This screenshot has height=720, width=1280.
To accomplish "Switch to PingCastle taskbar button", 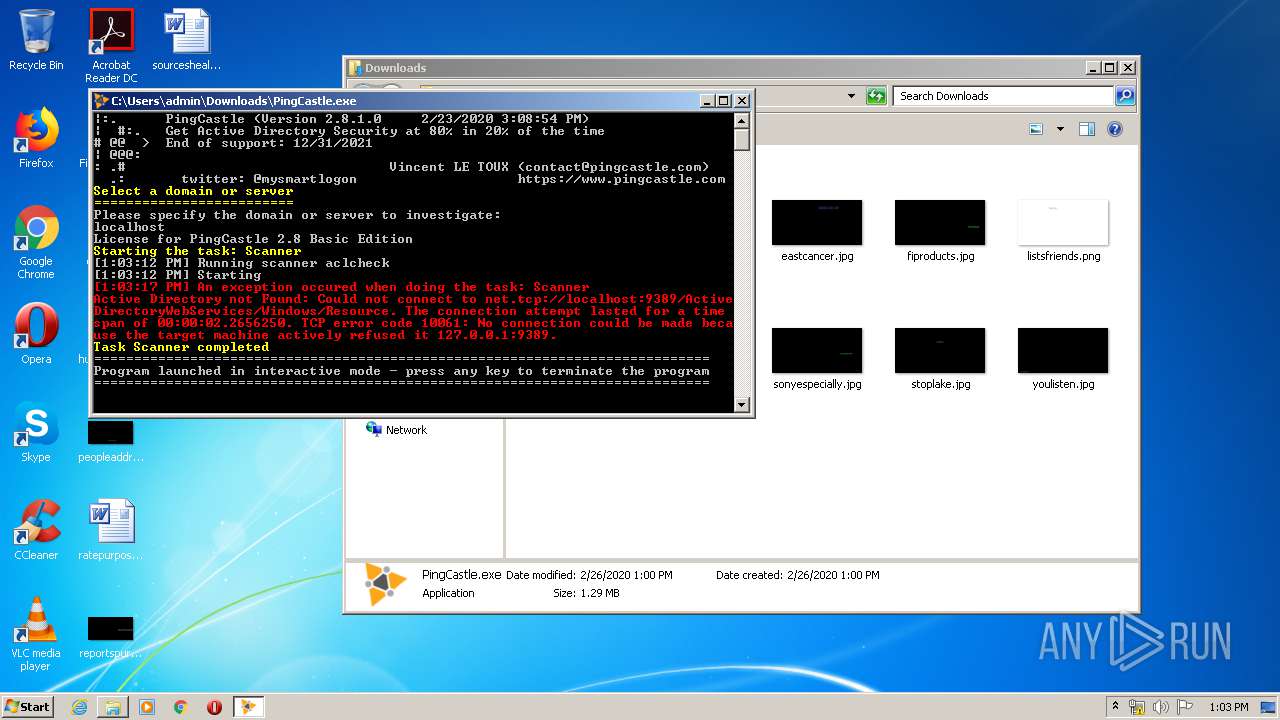I will pos(249,707).
